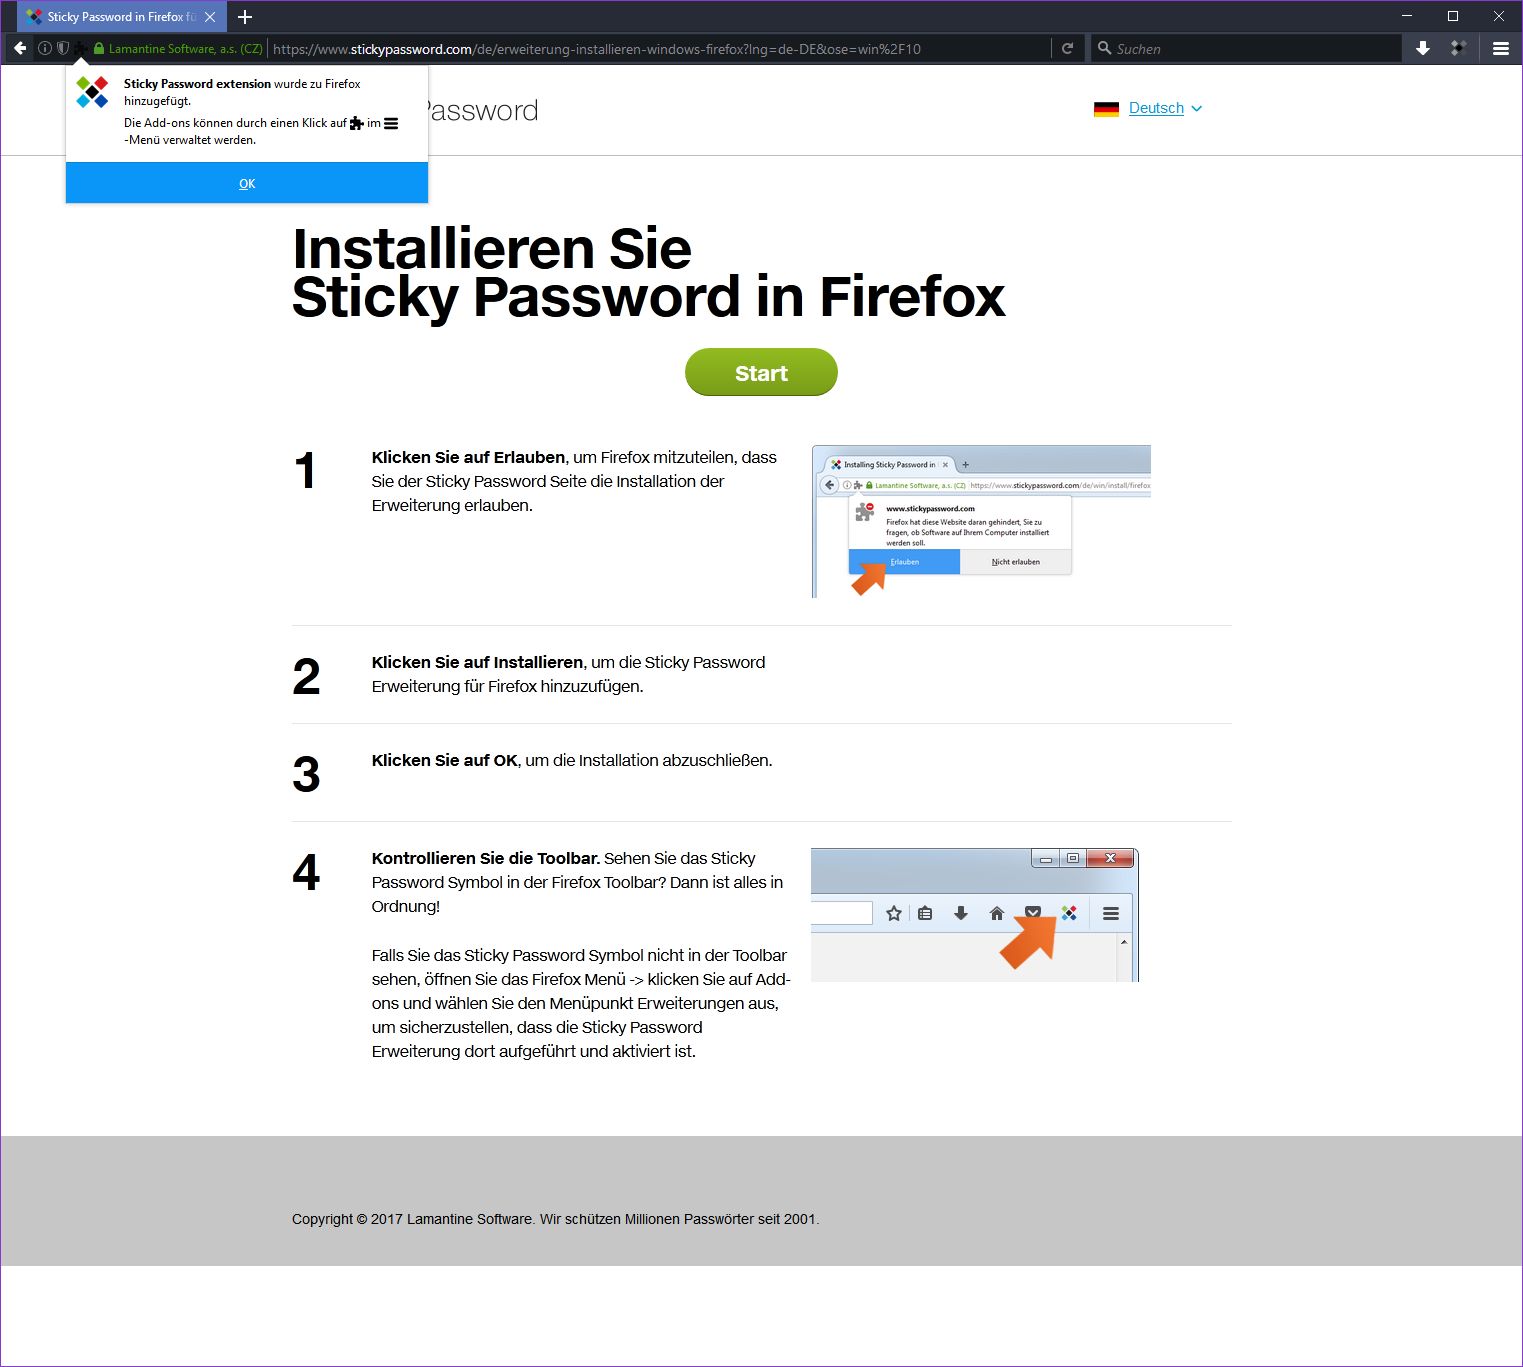Click the 'Klicken Sie auf Installieren' text
This screenshot has width=1523, height=1367.
click(477, 662)
